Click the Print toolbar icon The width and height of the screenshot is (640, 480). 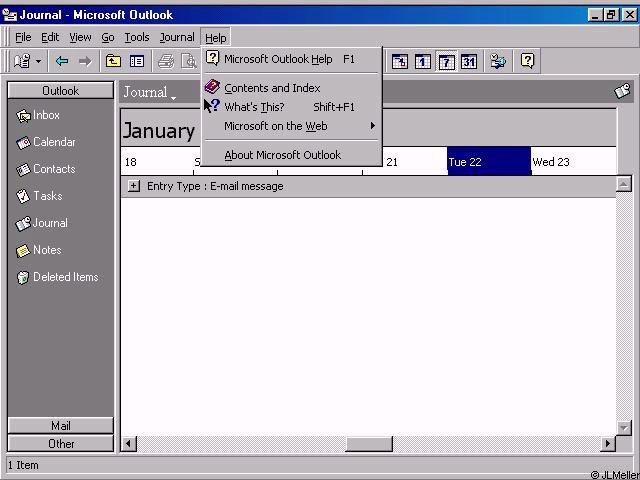tap(166, 61)
